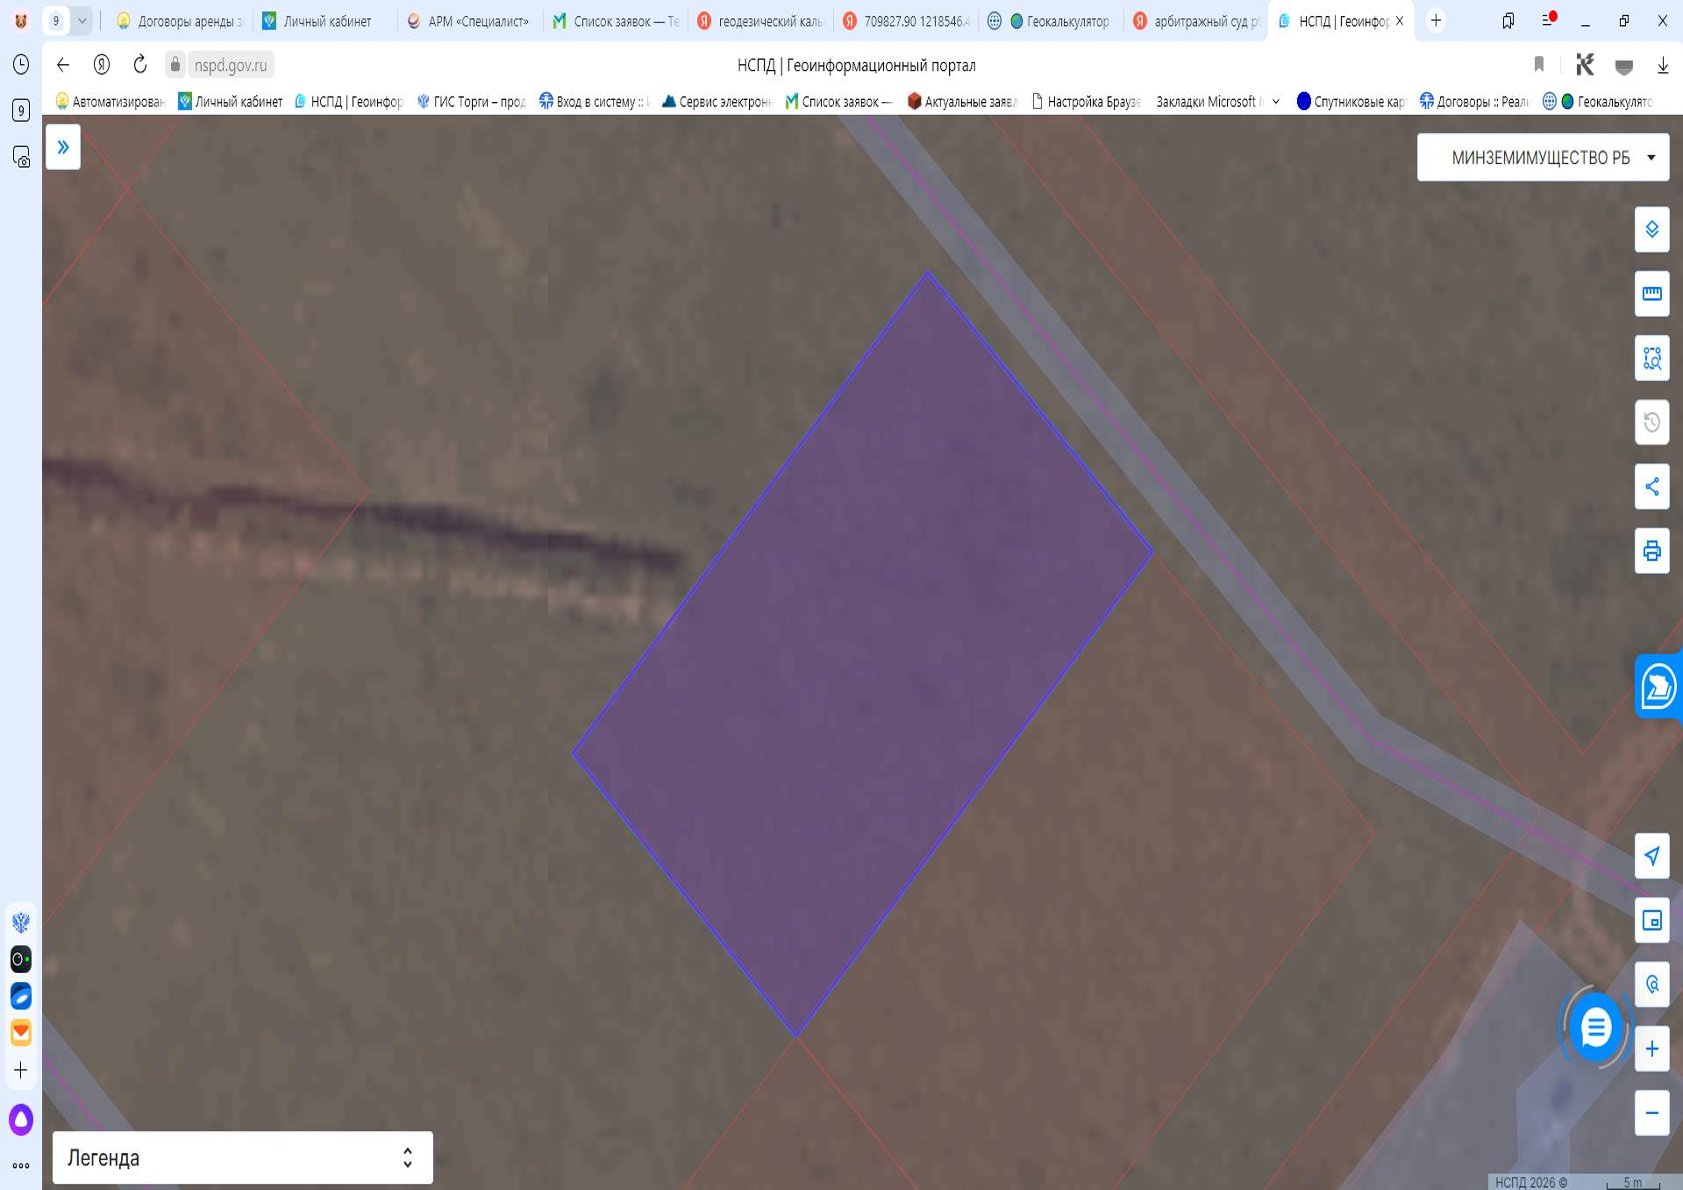Switch to the Договоры аренды tab
The height and width of the screenshot is (1190, 1683).
tap(178, 21)
